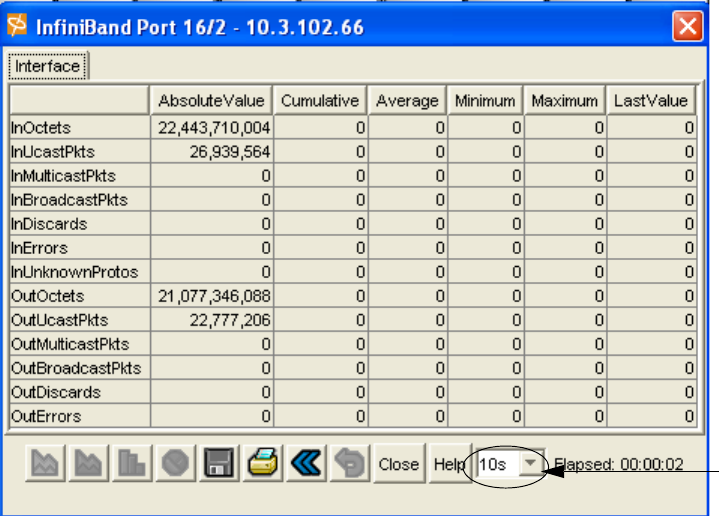The height and width of the screenshot is (516, 719).
Task: Click OutOctets Average cell
Action: click(x=408, y=296)
